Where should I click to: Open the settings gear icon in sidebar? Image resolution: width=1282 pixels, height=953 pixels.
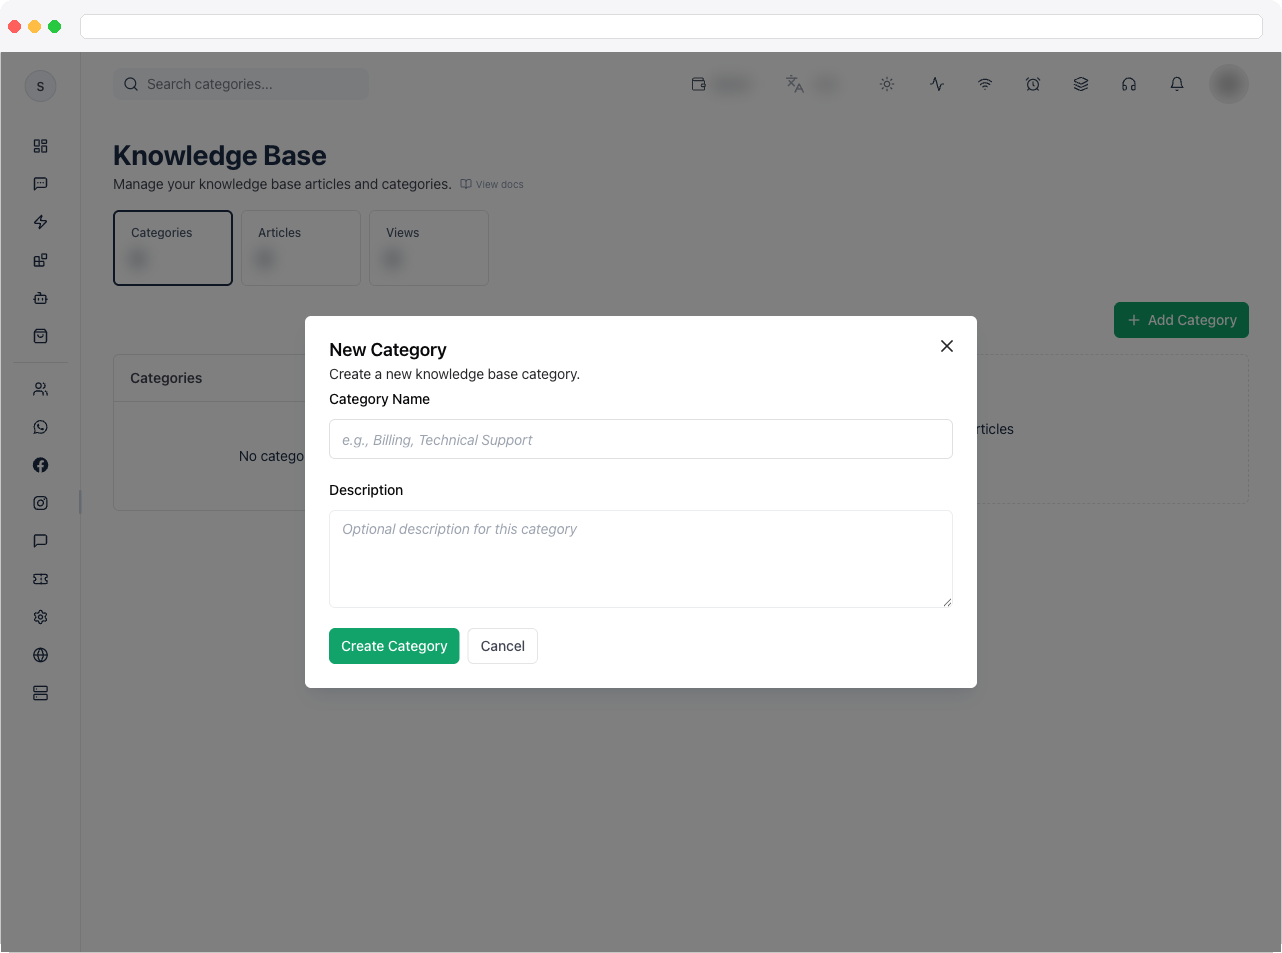point(40,617)
